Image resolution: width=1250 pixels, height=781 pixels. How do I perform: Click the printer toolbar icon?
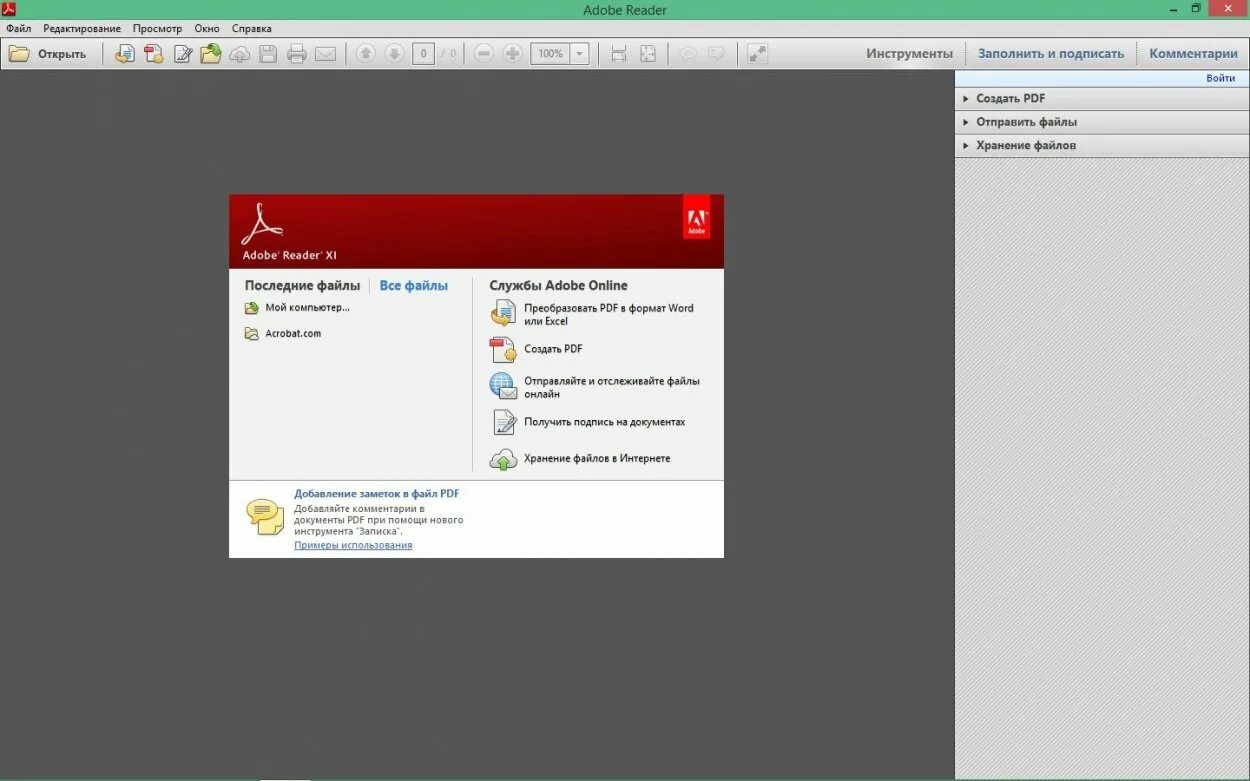point(297,54)
